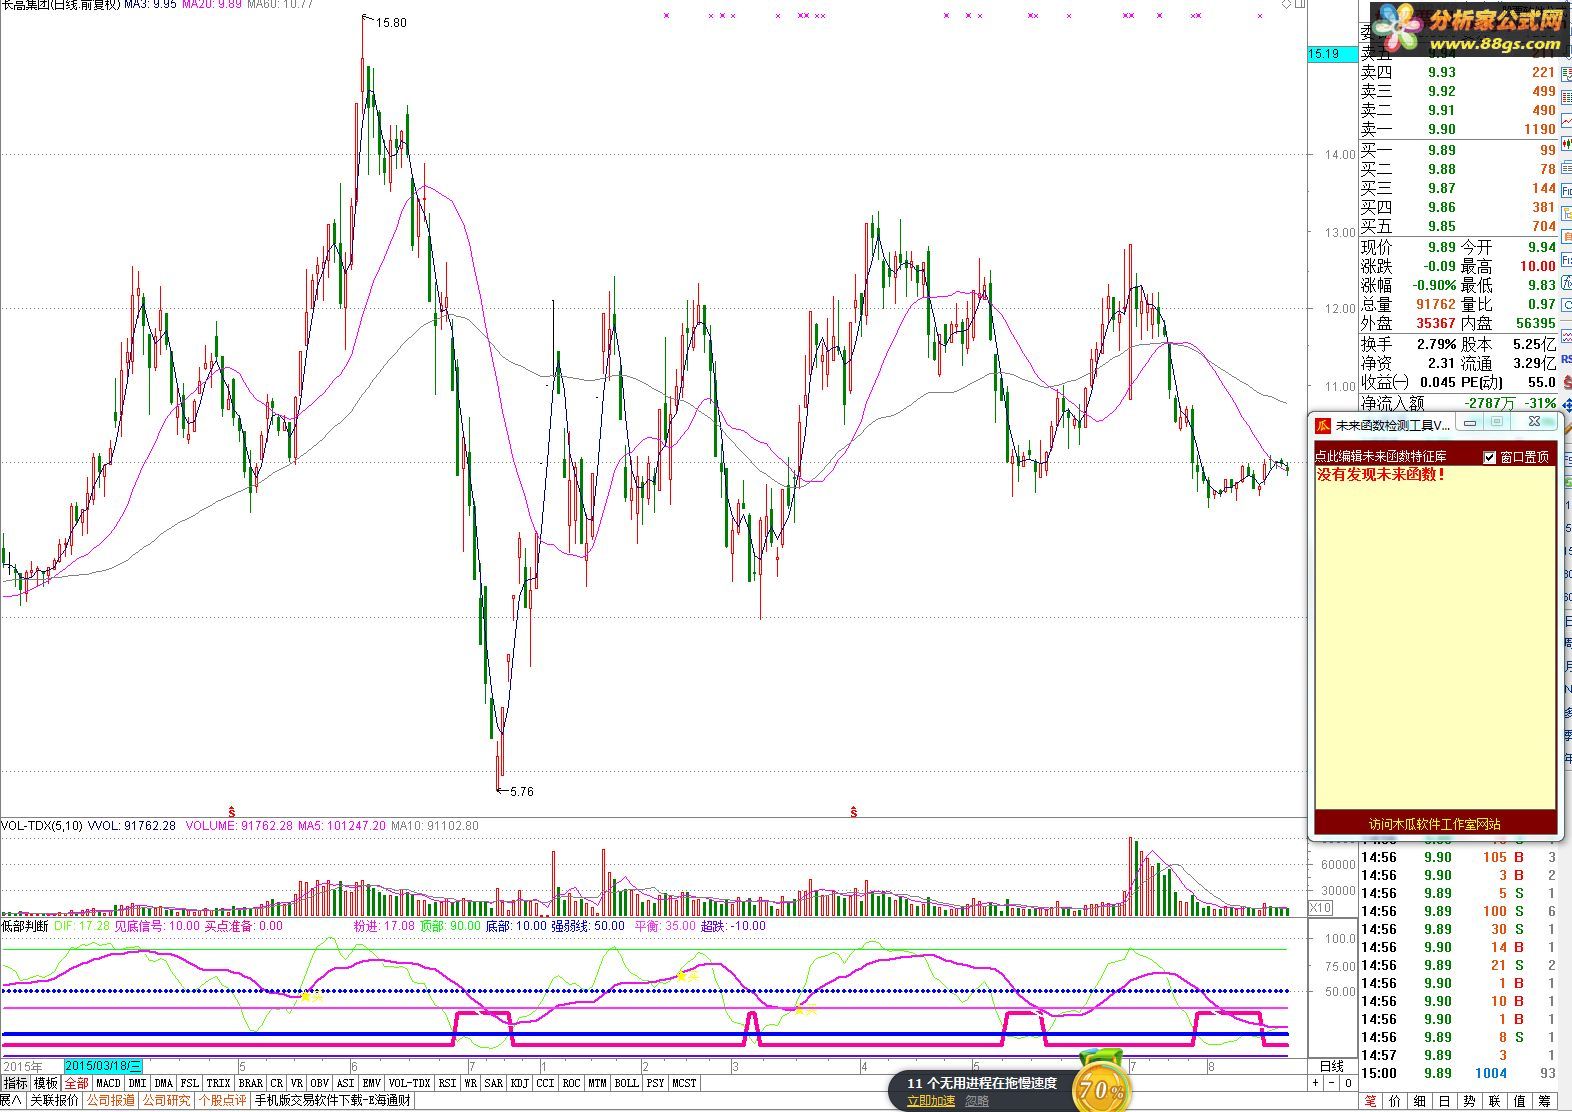
Task: Click the 全部 indicator category tab
Action: pos(77,1083)
